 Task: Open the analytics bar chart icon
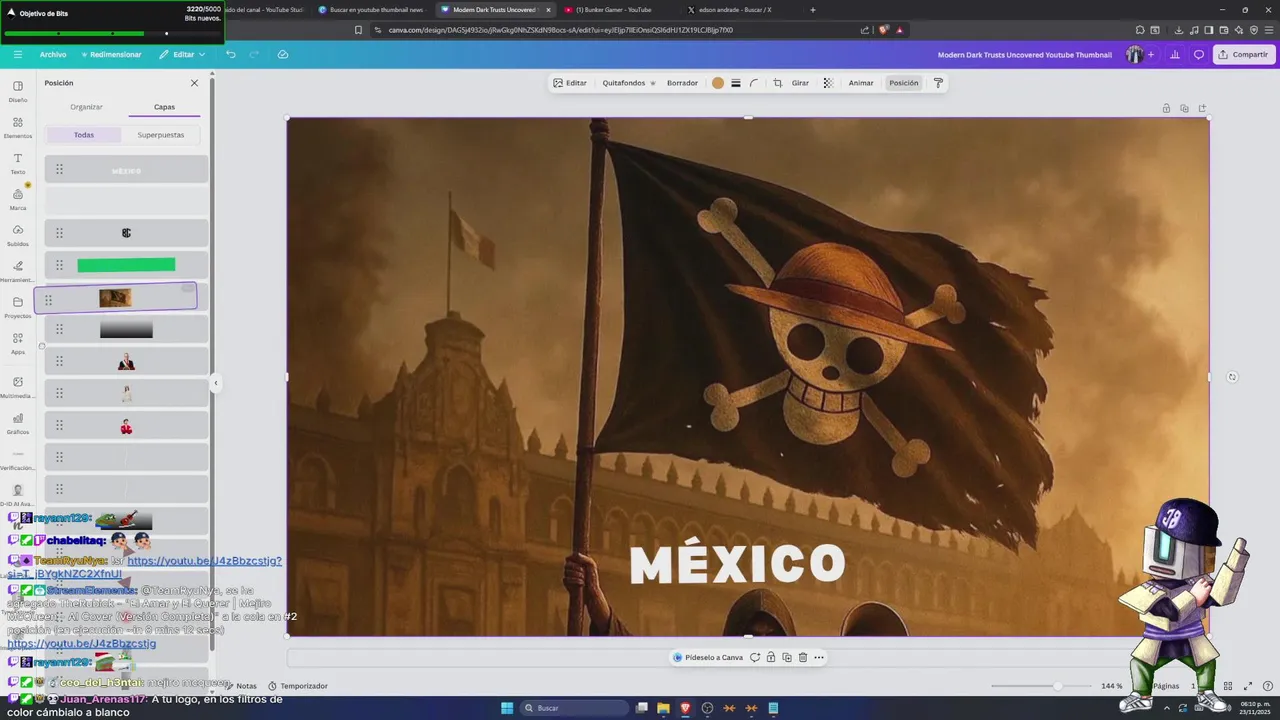[1175, 54]
